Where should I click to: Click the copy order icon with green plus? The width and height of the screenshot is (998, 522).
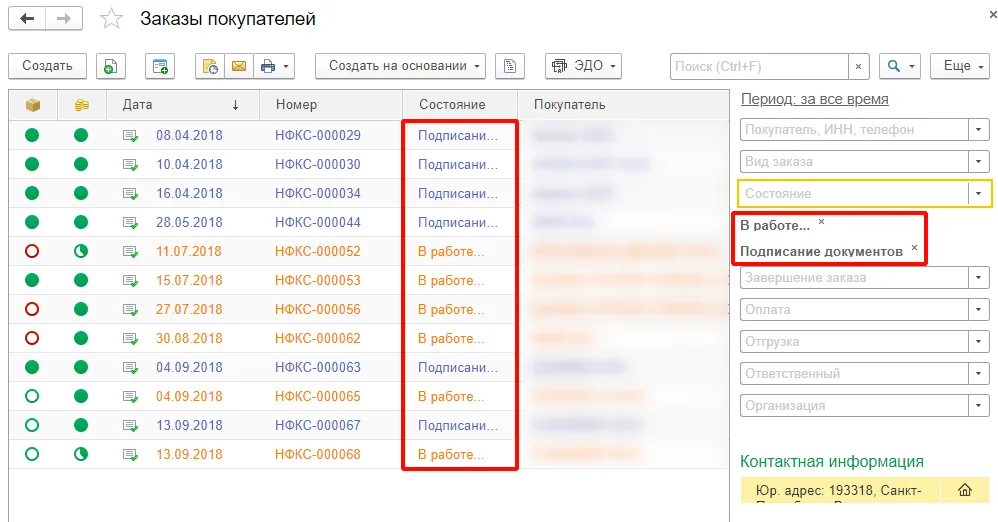110,66
